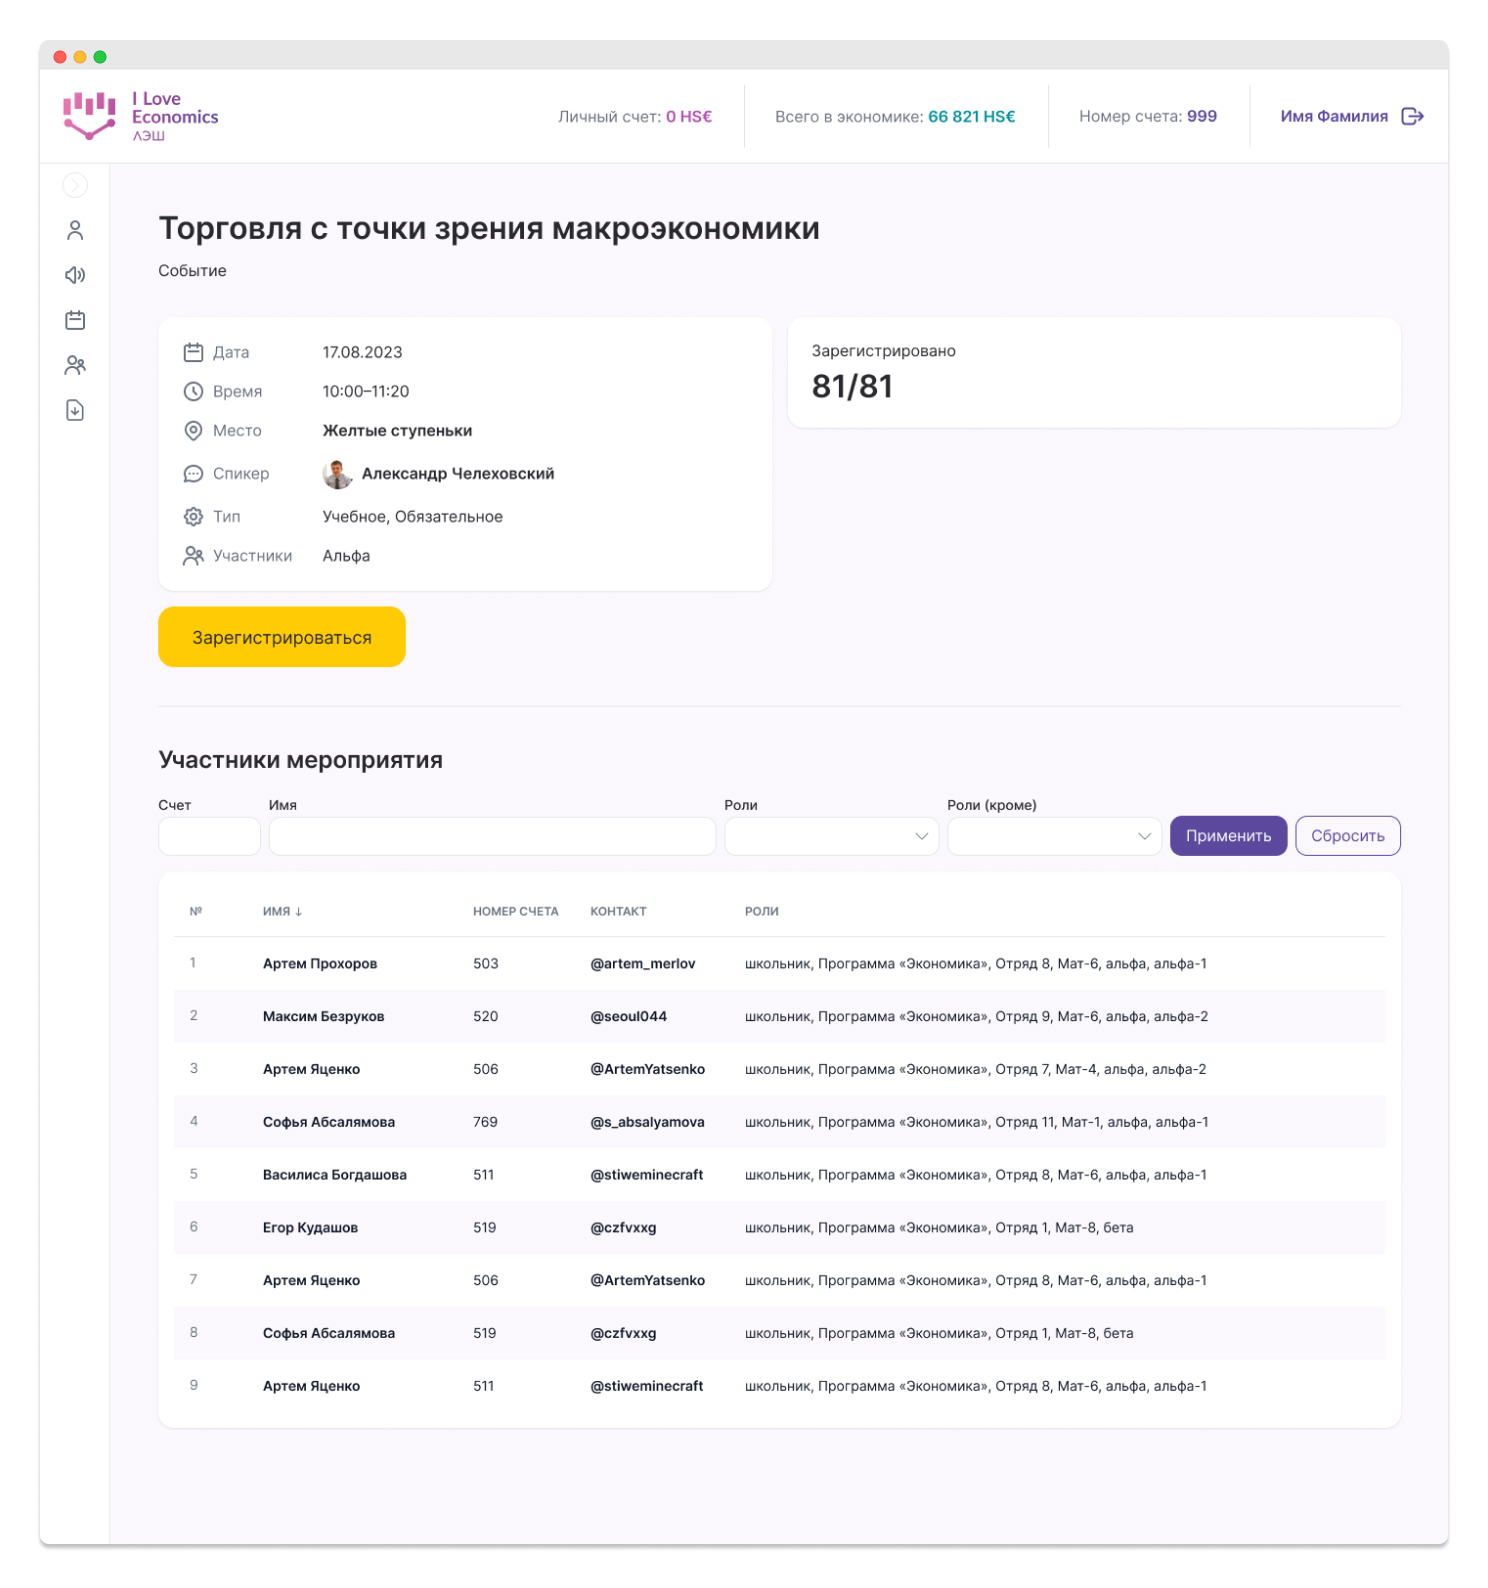The height and width of the screenshot is (1588, 1488).
Task: Open the profile icon in the sidebar
Action: coord(75,231)
